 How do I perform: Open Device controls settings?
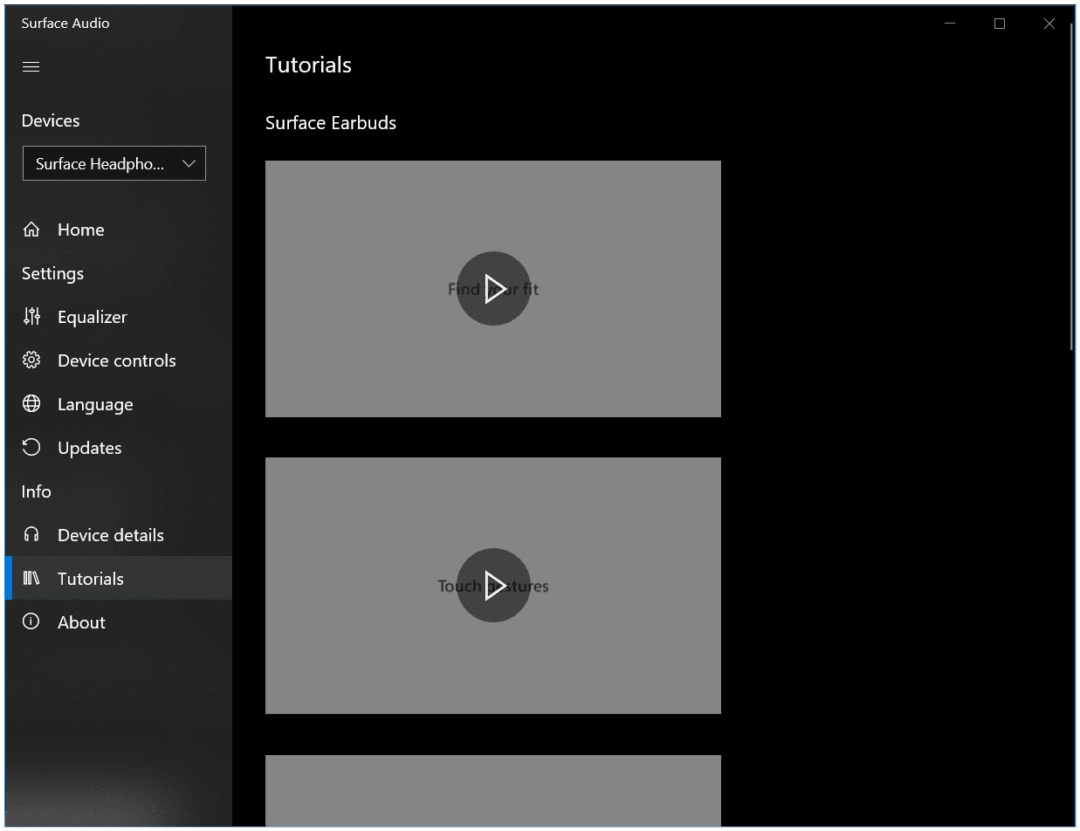pyautogui.click(x=31, y=360)
